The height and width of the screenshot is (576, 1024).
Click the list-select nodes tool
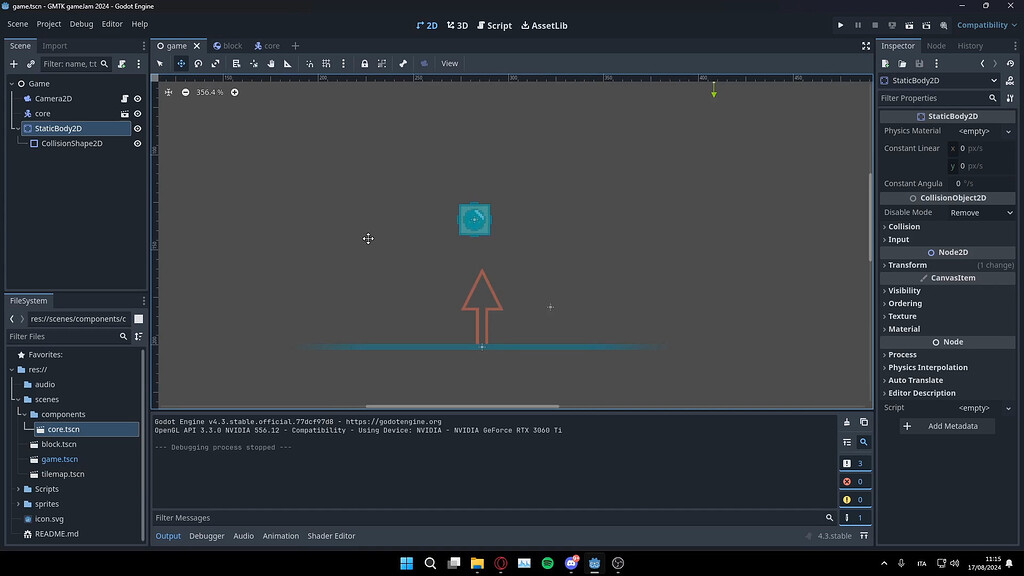point(236,63)
